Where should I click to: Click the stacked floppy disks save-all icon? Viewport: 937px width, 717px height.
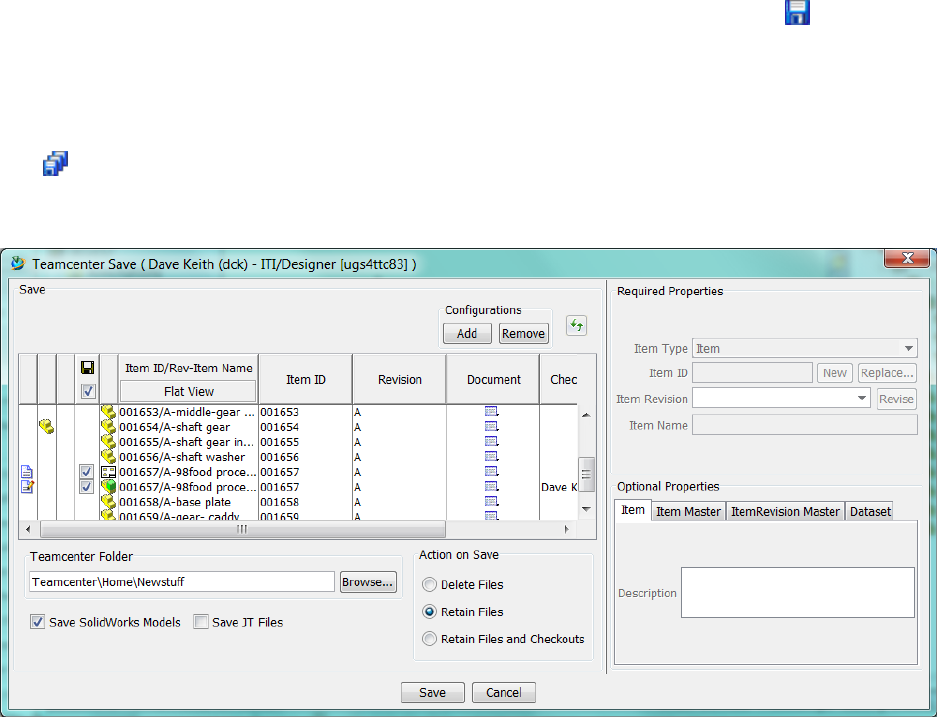pos(55,163)
